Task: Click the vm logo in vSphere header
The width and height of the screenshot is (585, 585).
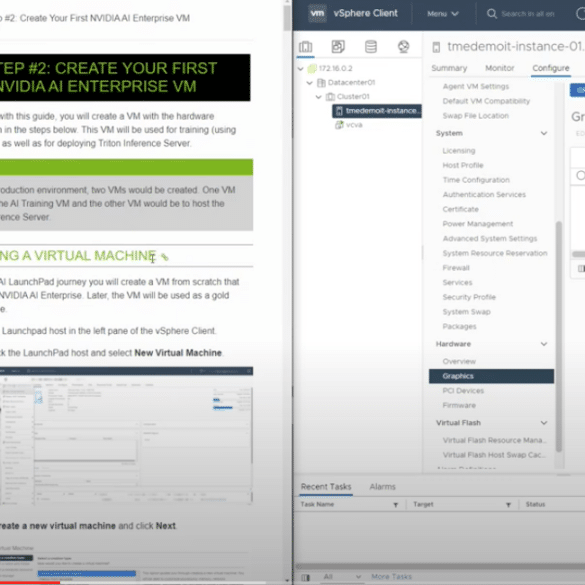Action: (x=317, y=13)
